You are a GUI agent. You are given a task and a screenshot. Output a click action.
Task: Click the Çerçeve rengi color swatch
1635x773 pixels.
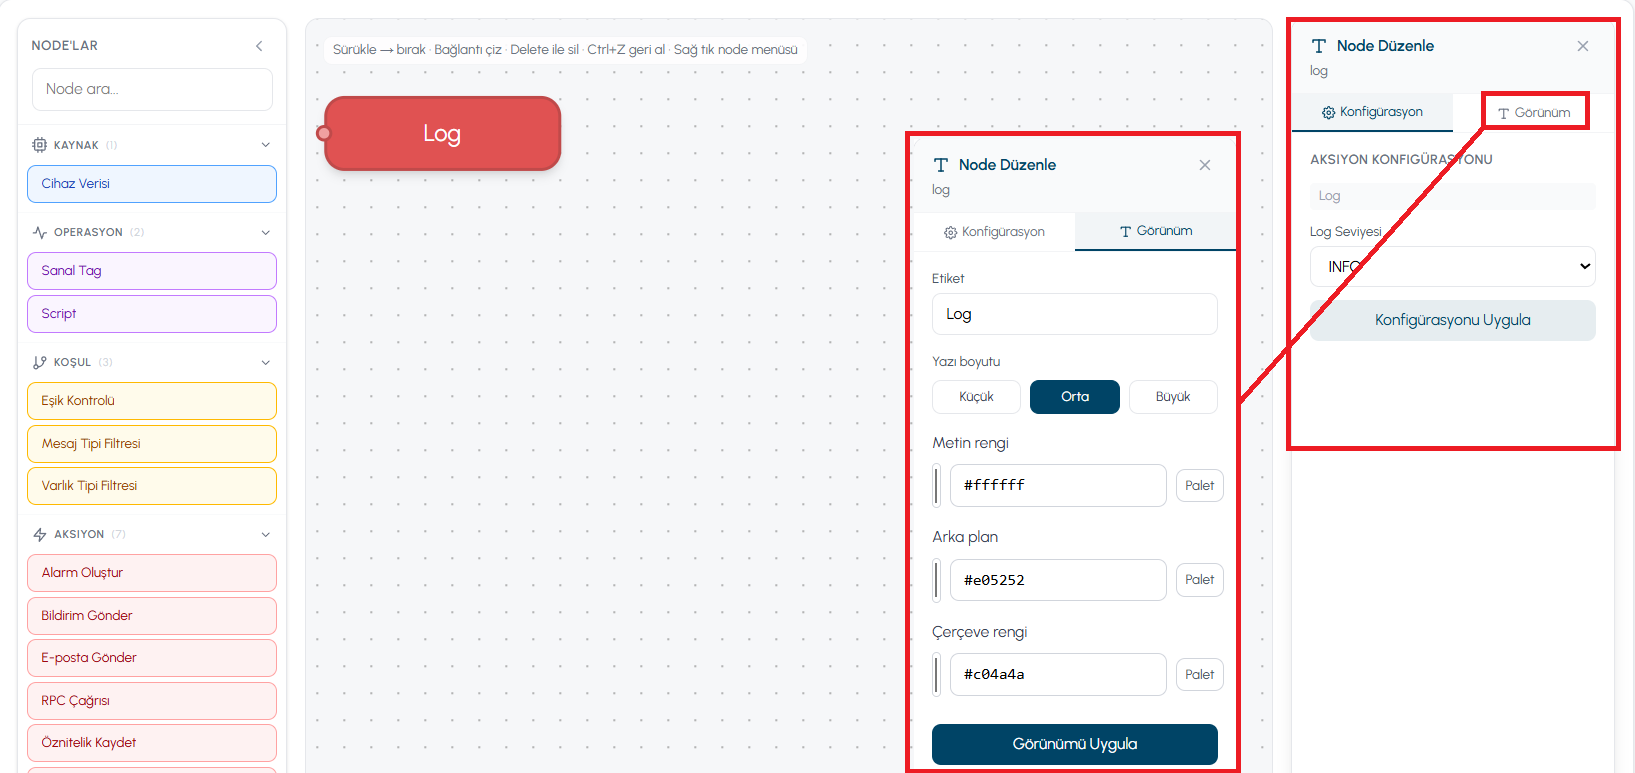click(x=937, y=675)
